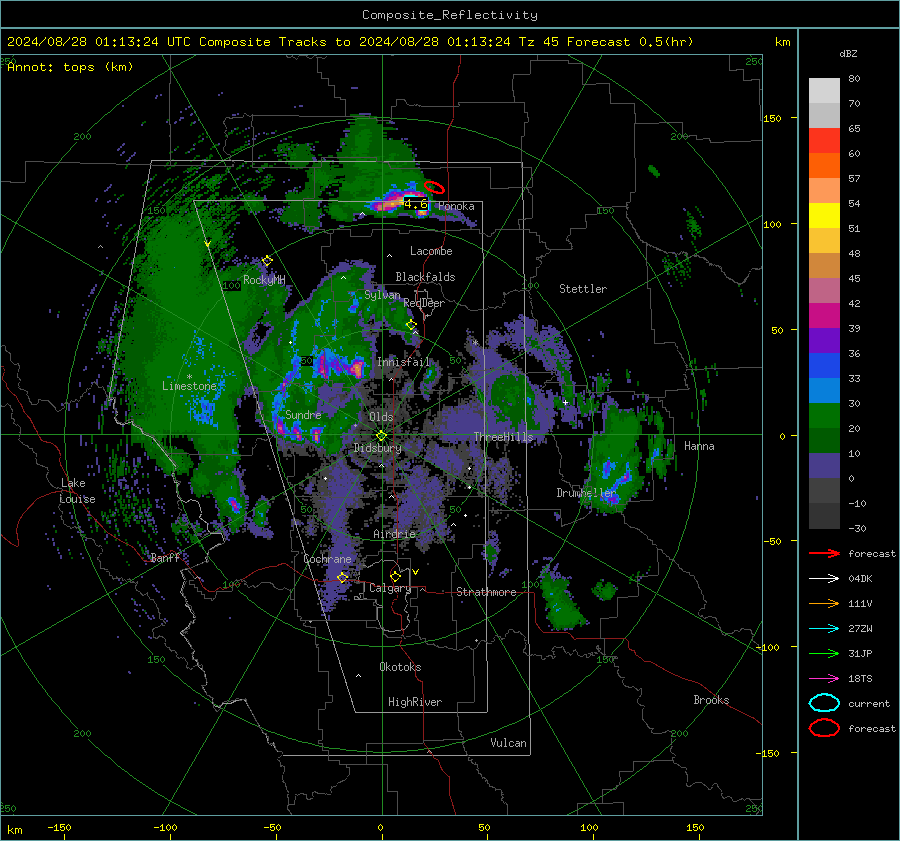The image size is (900, 841).
Task: Click the Ponoka city label
Action: 456,206
